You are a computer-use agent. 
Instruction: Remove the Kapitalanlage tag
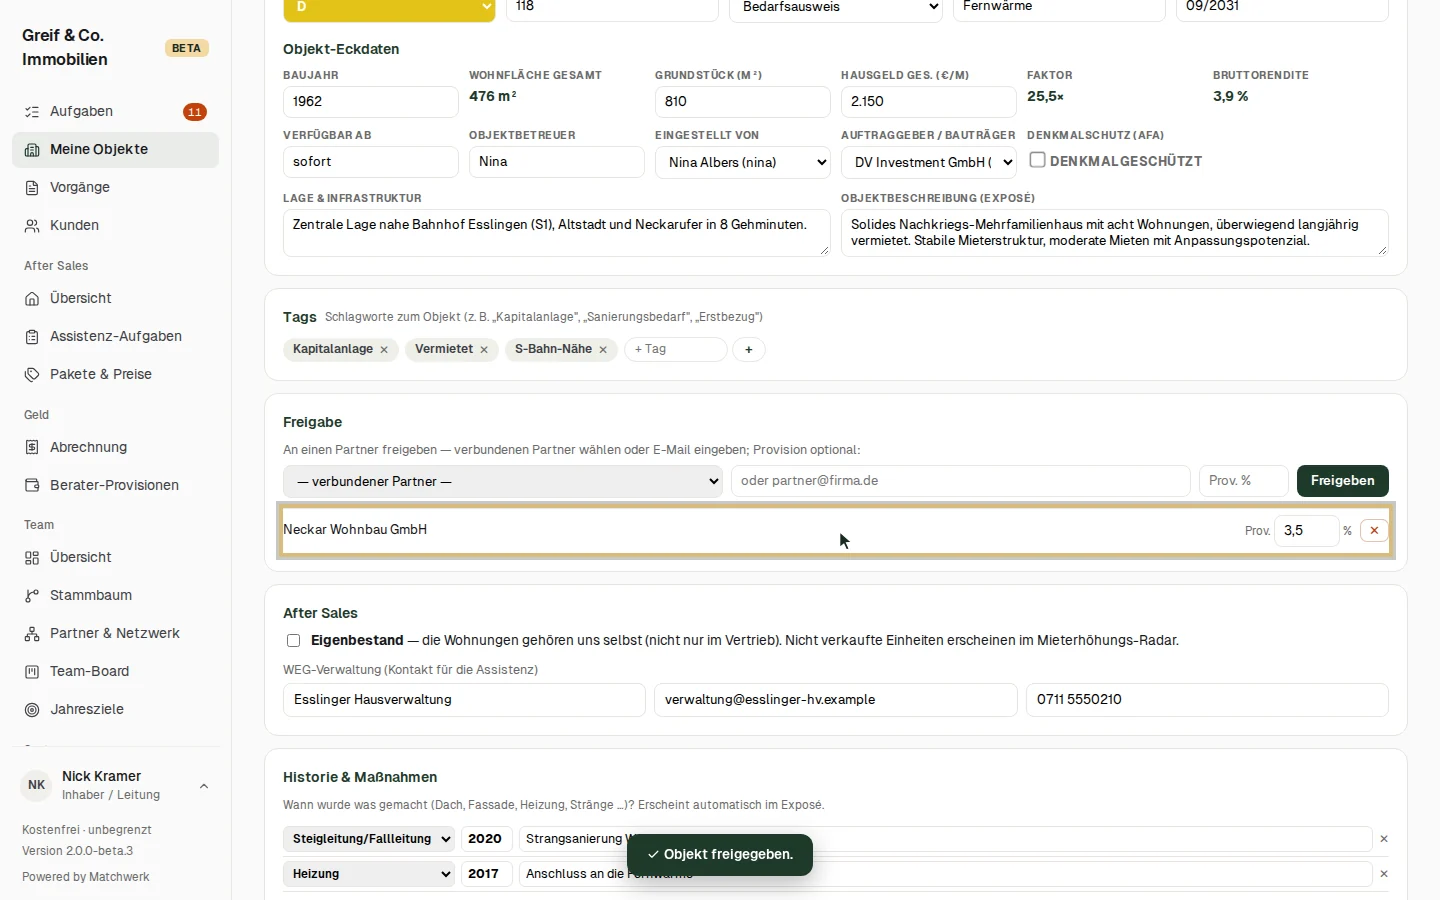tap(384, 350)
